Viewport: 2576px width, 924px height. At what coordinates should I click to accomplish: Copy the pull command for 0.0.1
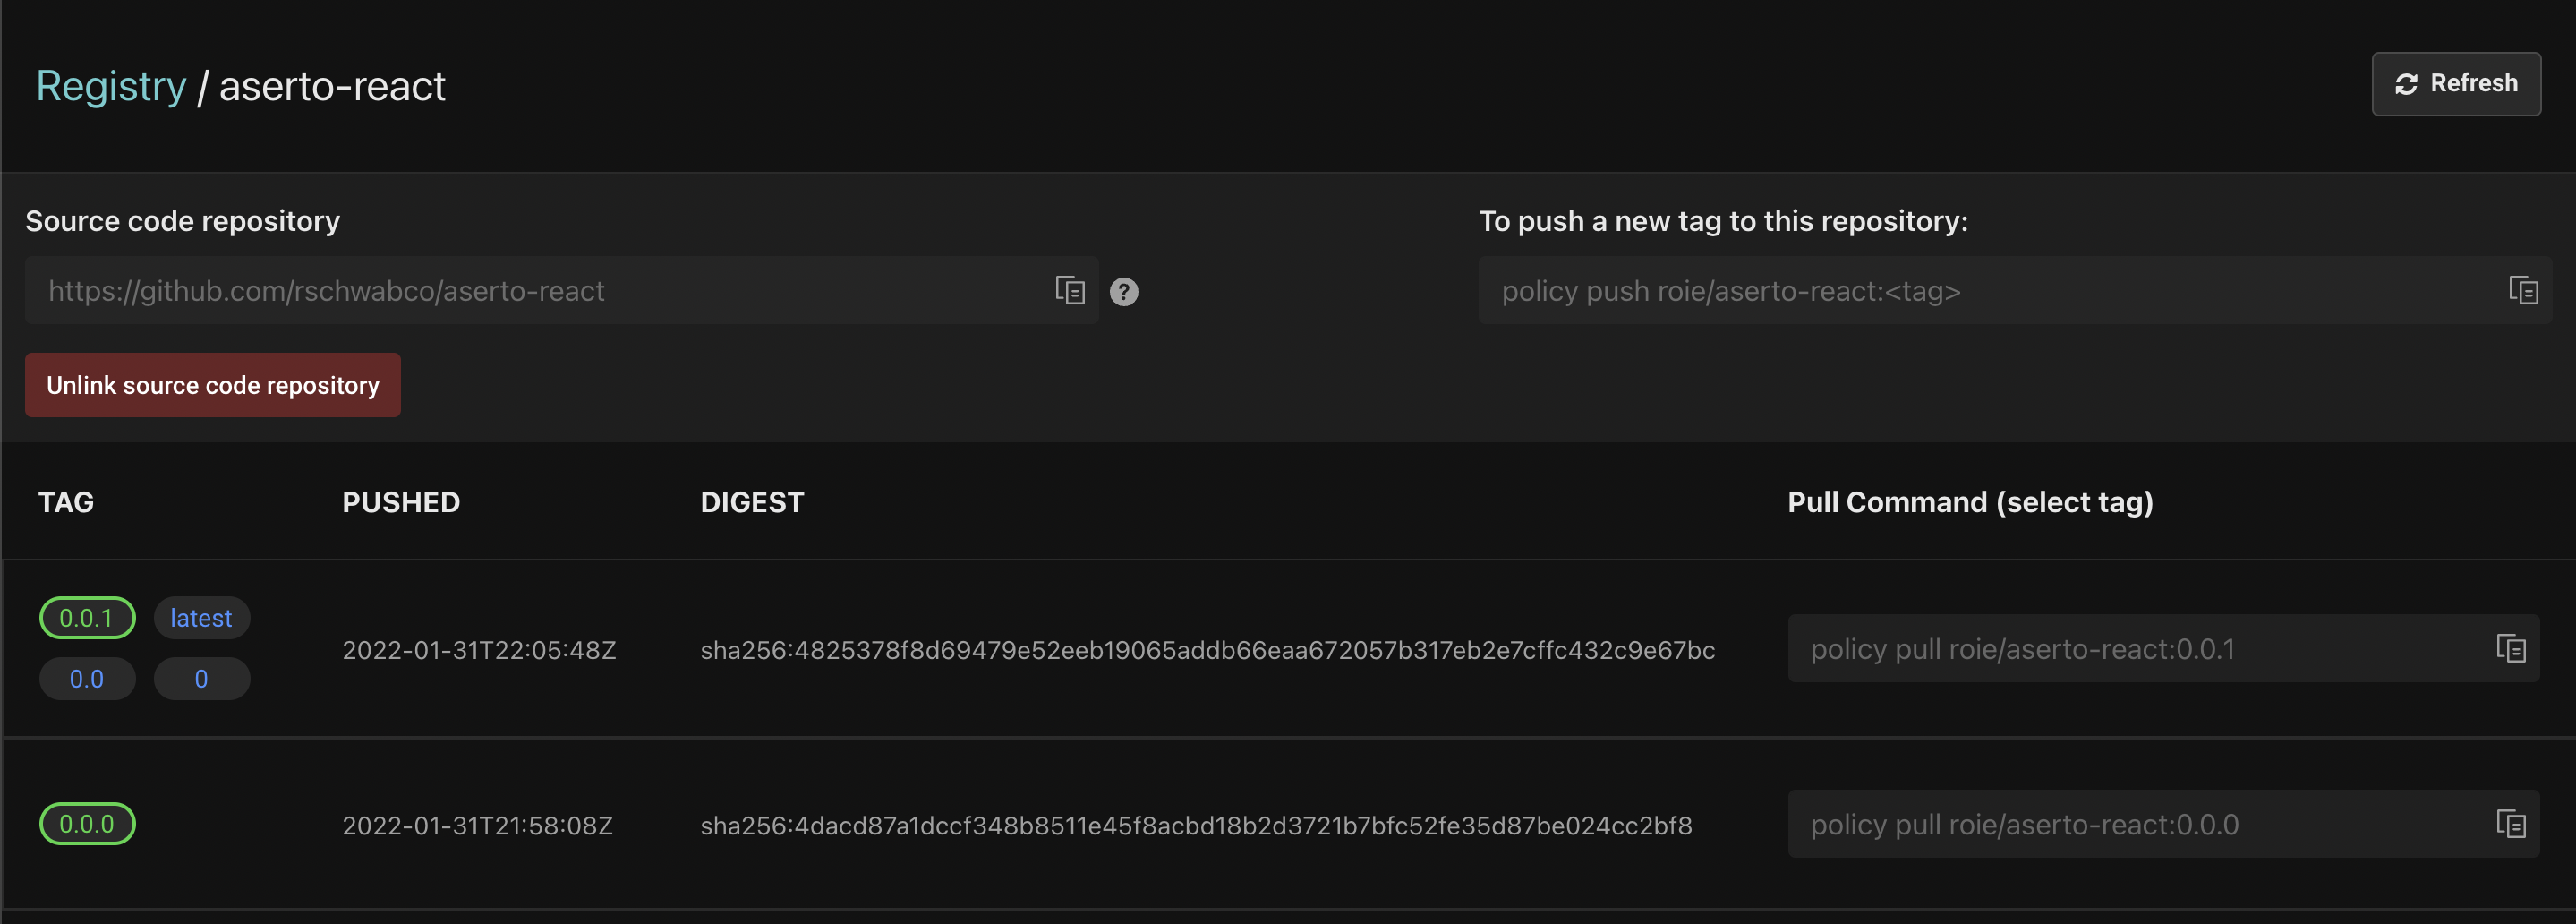(x=2511, y=648)
